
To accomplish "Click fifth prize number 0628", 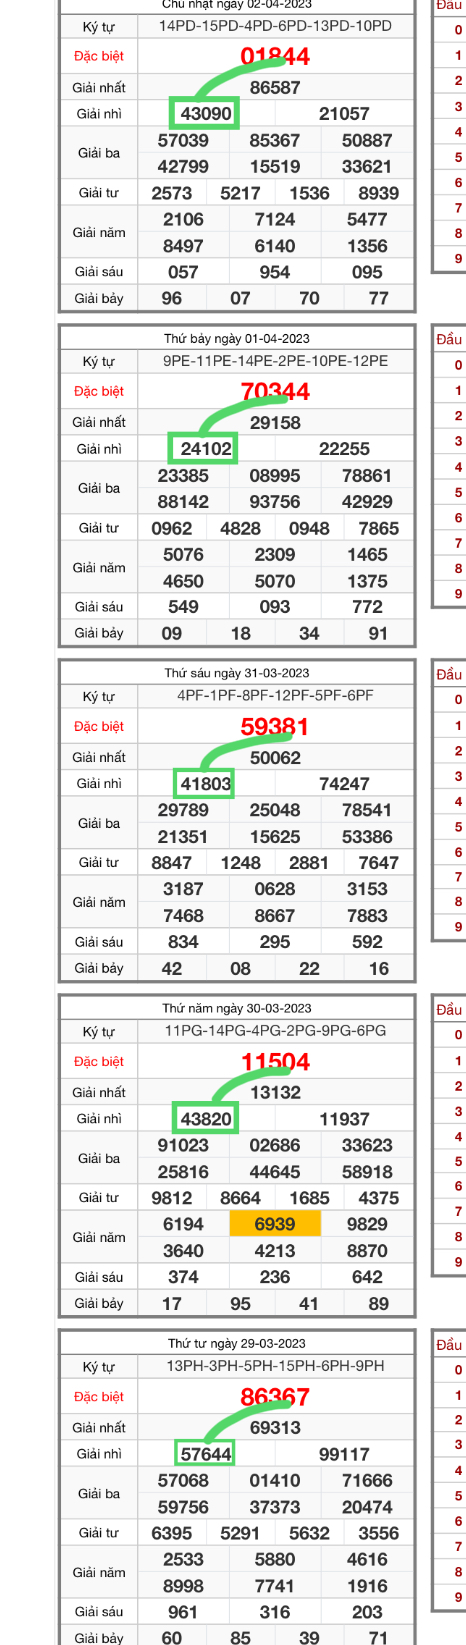I will click(x=275, y=889).
